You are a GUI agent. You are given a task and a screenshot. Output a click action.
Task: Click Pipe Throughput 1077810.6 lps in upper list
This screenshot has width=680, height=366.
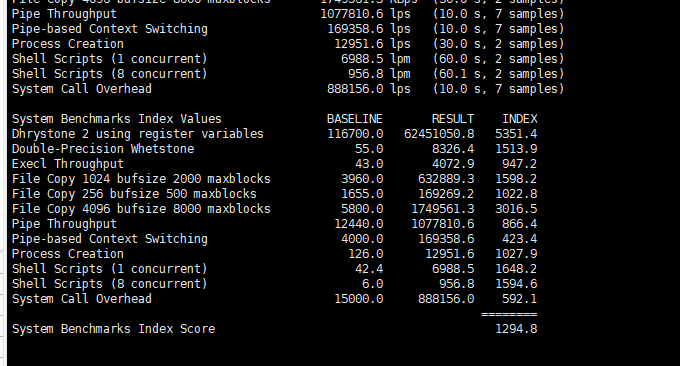365,14
